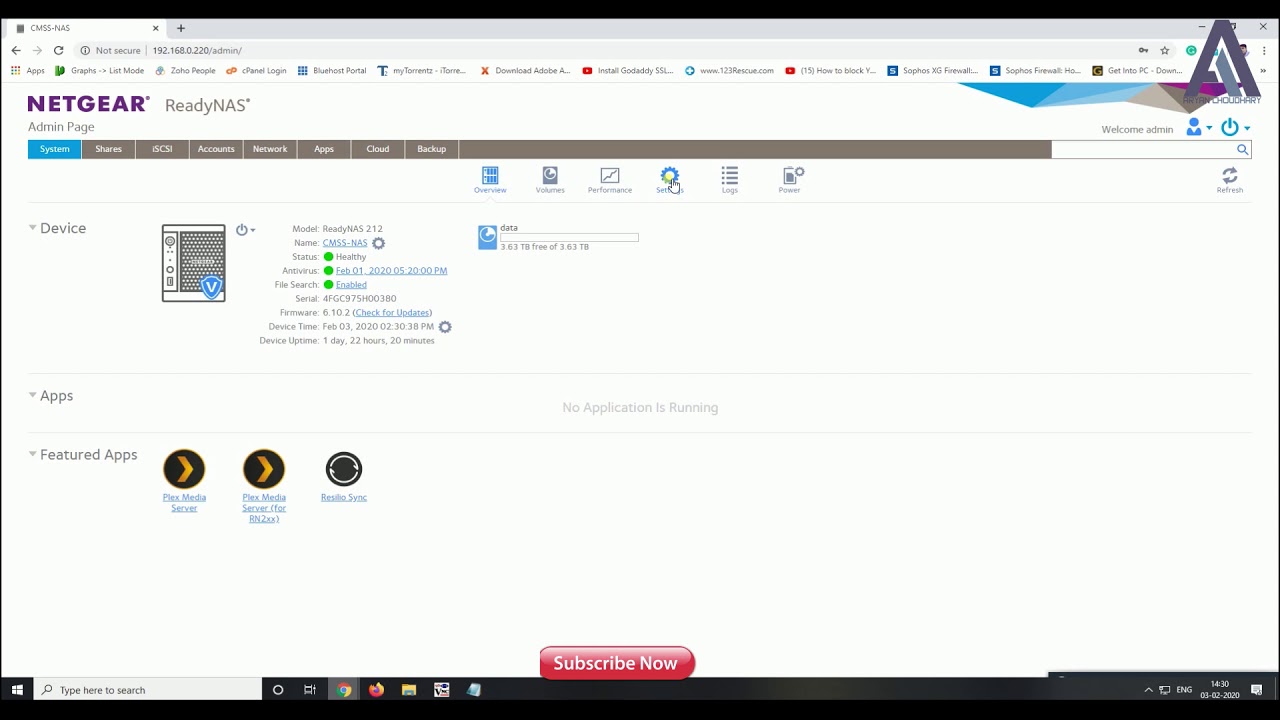Refresh the admin page data

[1230, 180]
